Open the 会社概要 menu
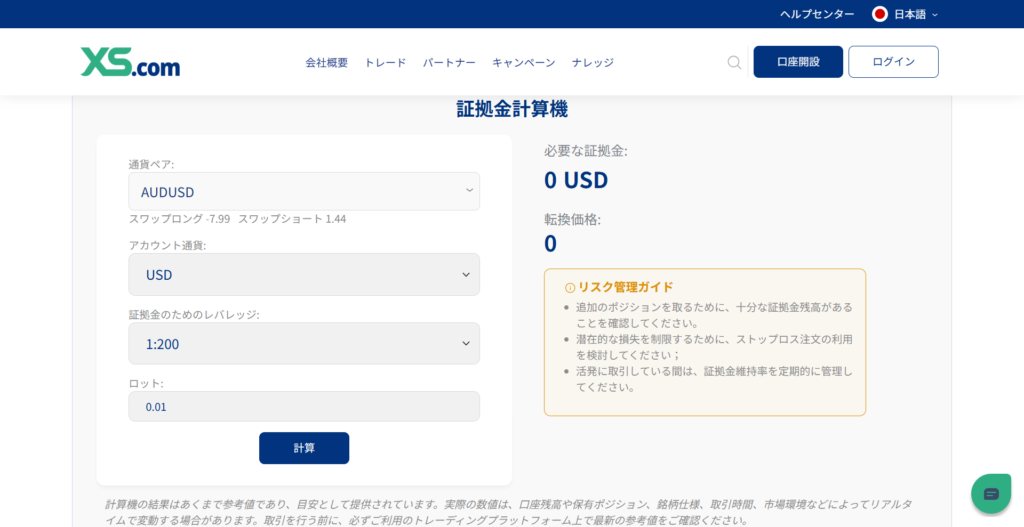The height and width of the screenshot is (527, 1024). 327,63
